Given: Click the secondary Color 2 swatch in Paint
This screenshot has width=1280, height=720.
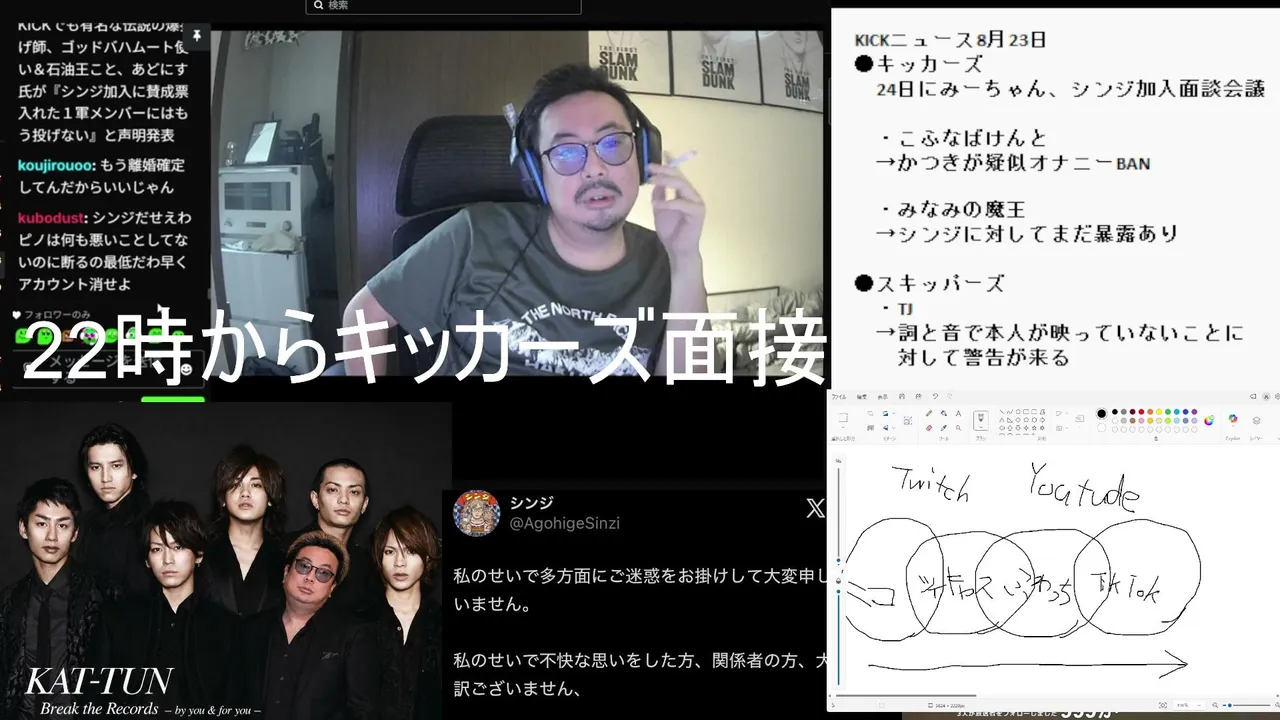Looking at the screenshot, I should [x=1101, y=426].
